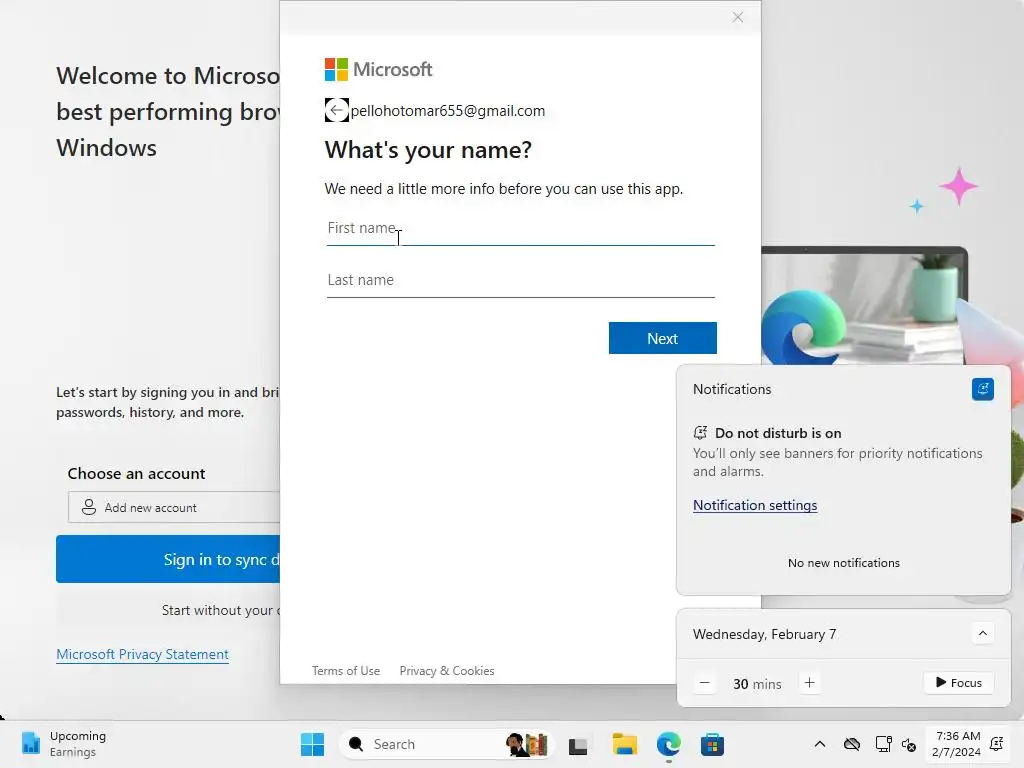Click the email pellohotomar655@gmail.com text

pyautogui.click(x=448, y=111)
